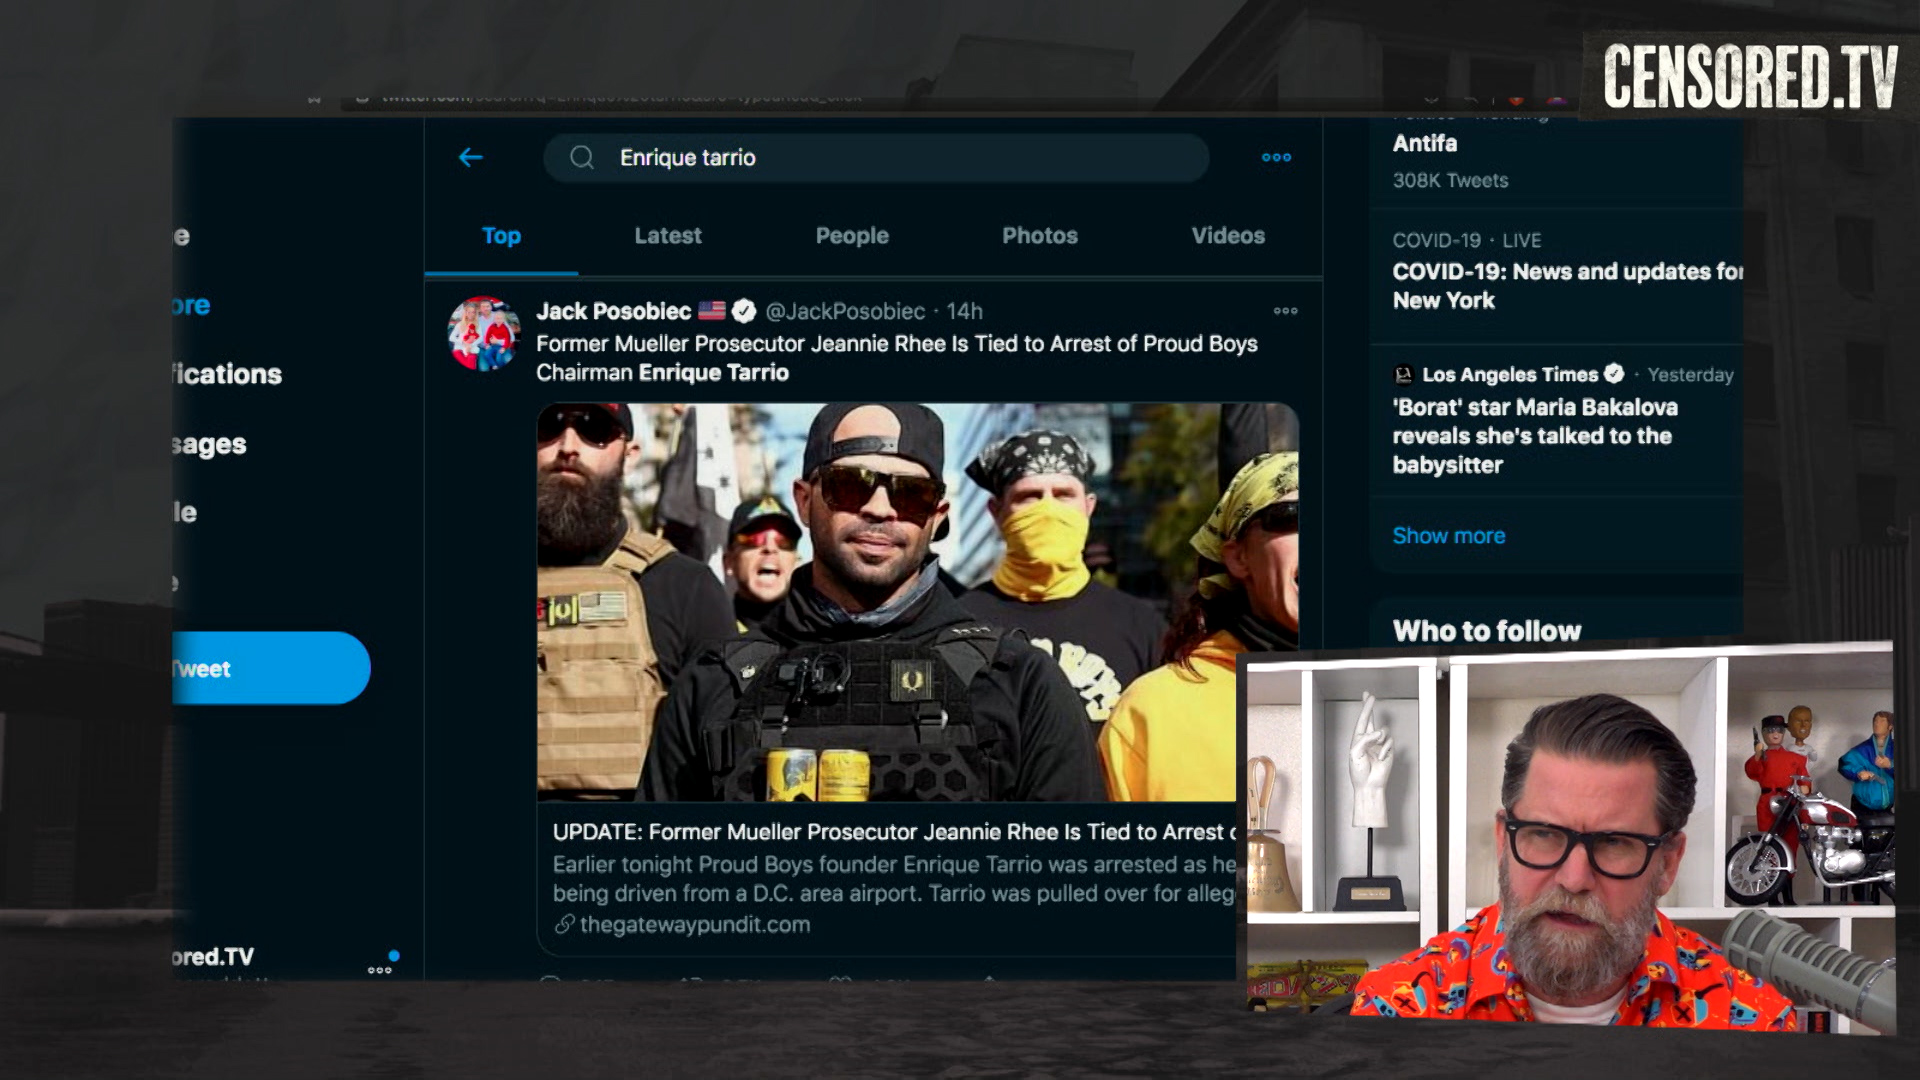Open the account three-dot menu near Censored.TV

(x=380, y=969)
